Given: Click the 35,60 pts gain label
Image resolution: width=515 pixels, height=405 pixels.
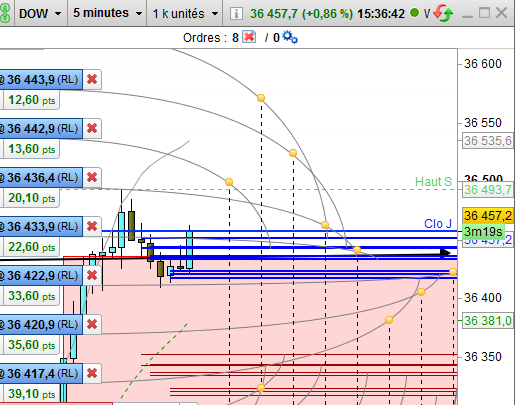Looking at the screenshot, I should 31,345.
